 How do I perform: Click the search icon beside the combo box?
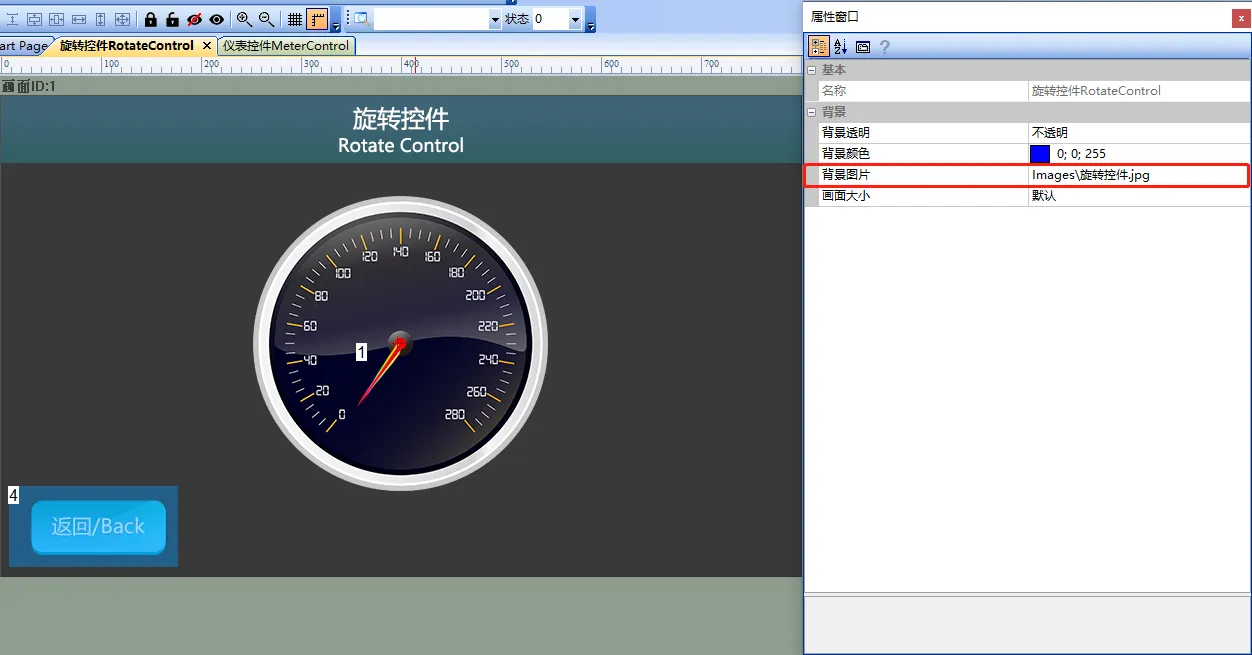[361, 19]
